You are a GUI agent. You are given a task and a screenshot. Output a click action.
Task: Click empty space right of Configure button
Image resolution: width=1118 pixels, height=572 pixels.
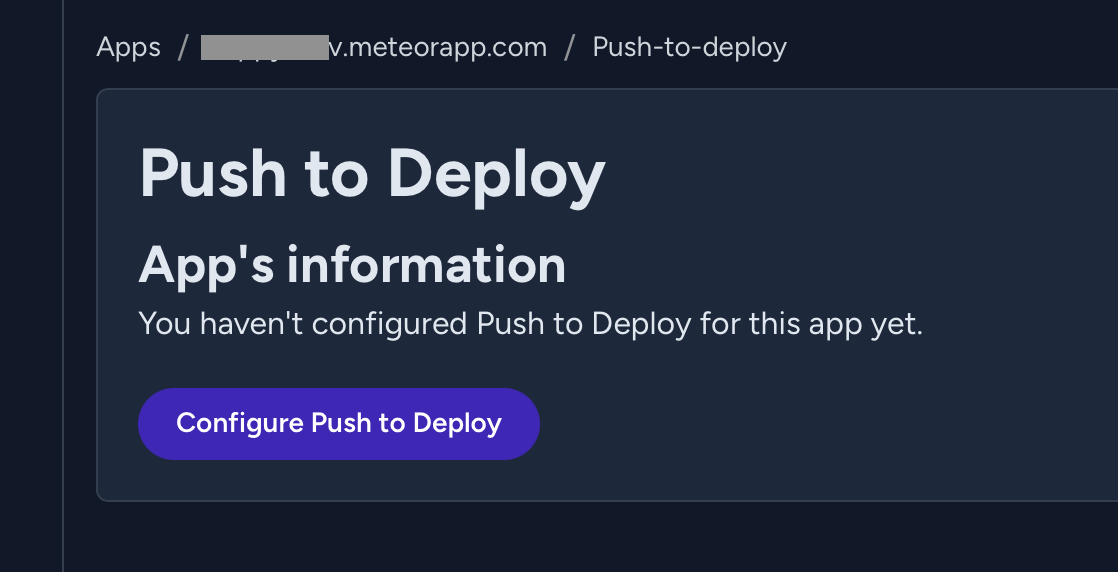point(800,423)
